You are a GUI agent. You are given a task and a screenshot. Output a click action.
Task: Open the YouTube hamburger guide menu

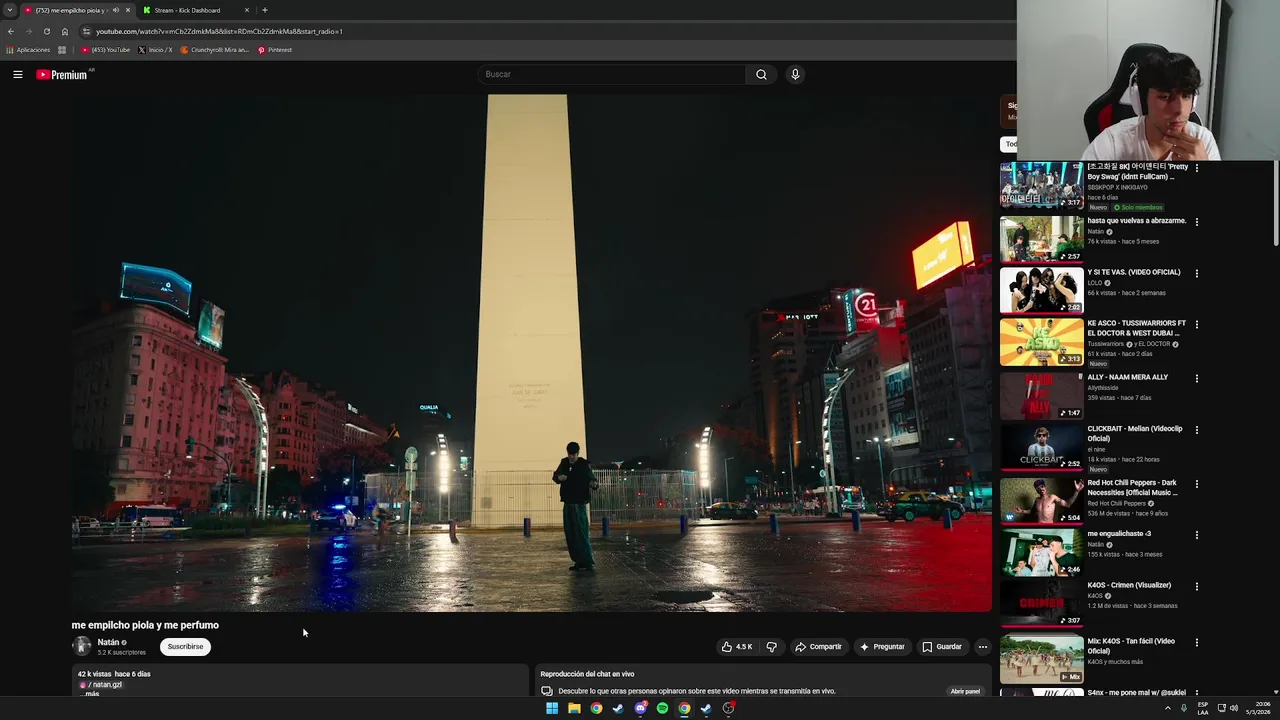pyautogui.click(x=17, y=74)
